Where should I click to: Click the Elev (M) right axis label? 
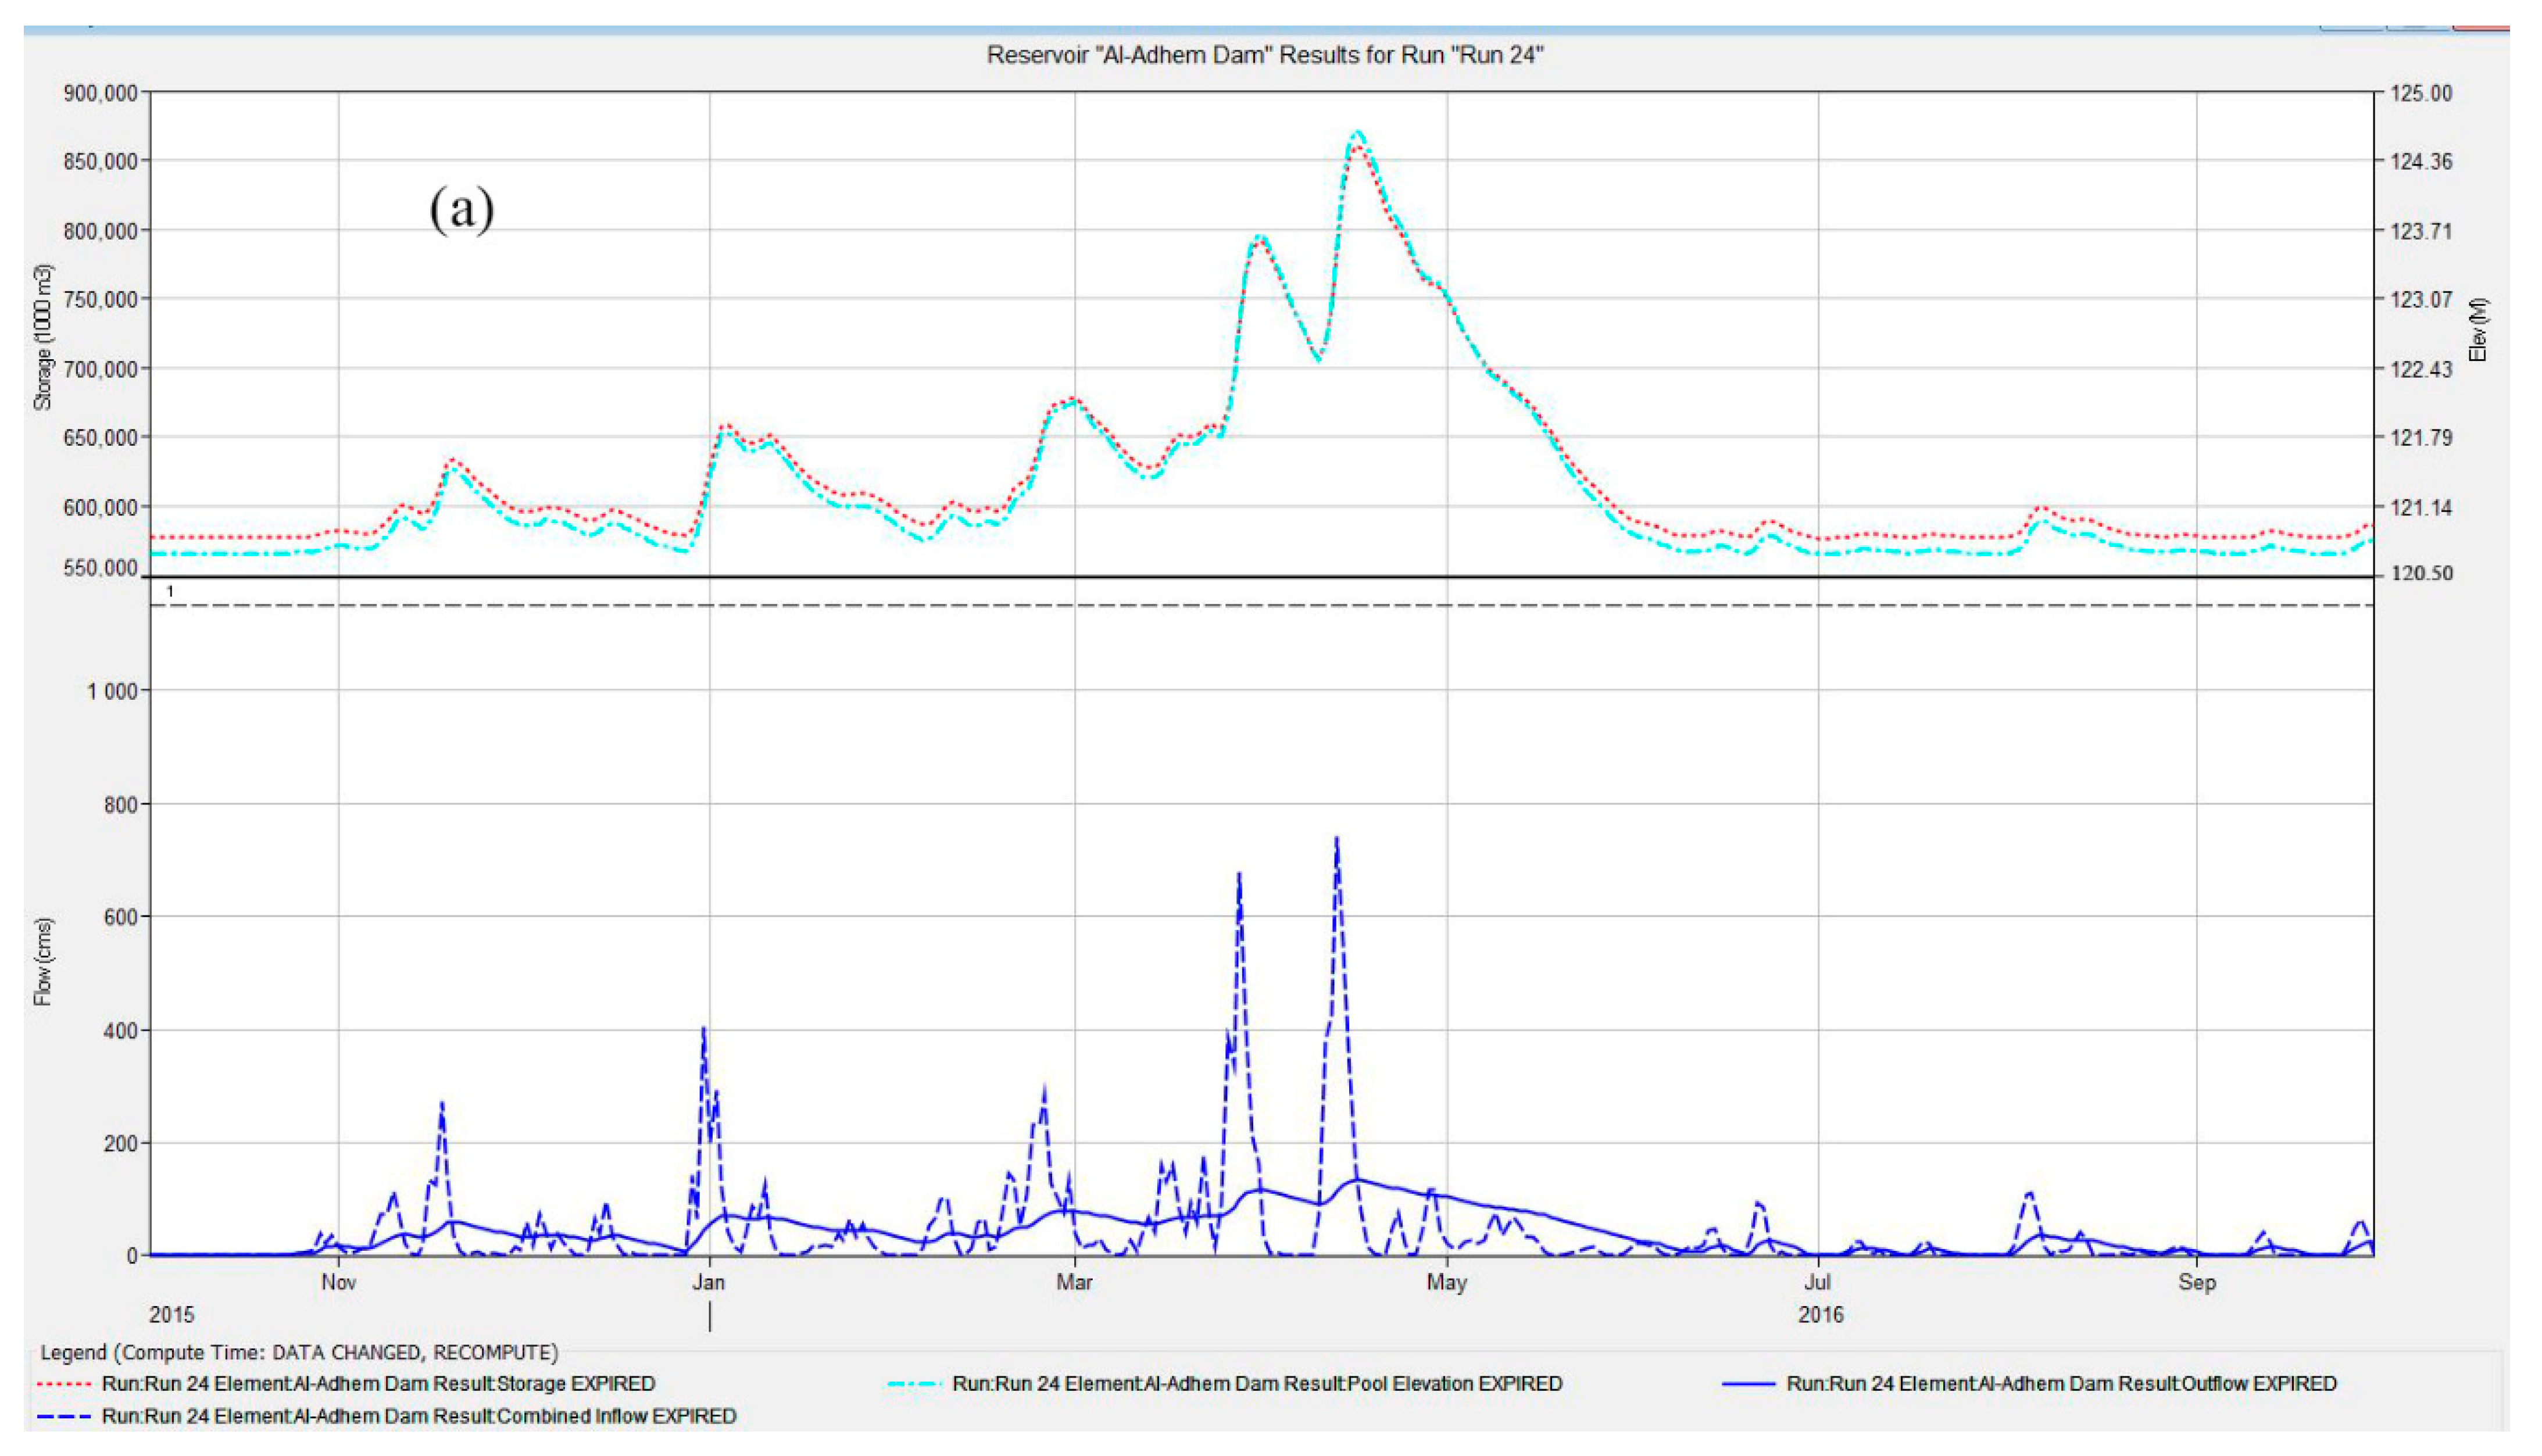point(2478,330)
